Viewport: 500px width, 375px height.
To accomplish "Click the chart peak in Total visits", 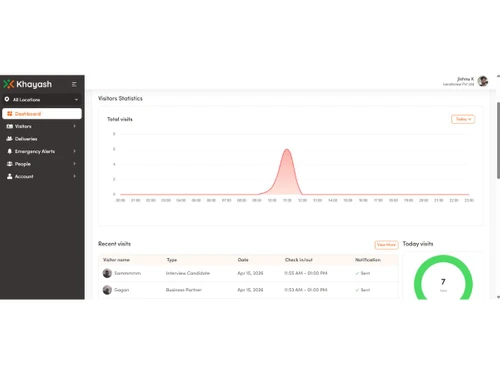I will pos(287,150).
